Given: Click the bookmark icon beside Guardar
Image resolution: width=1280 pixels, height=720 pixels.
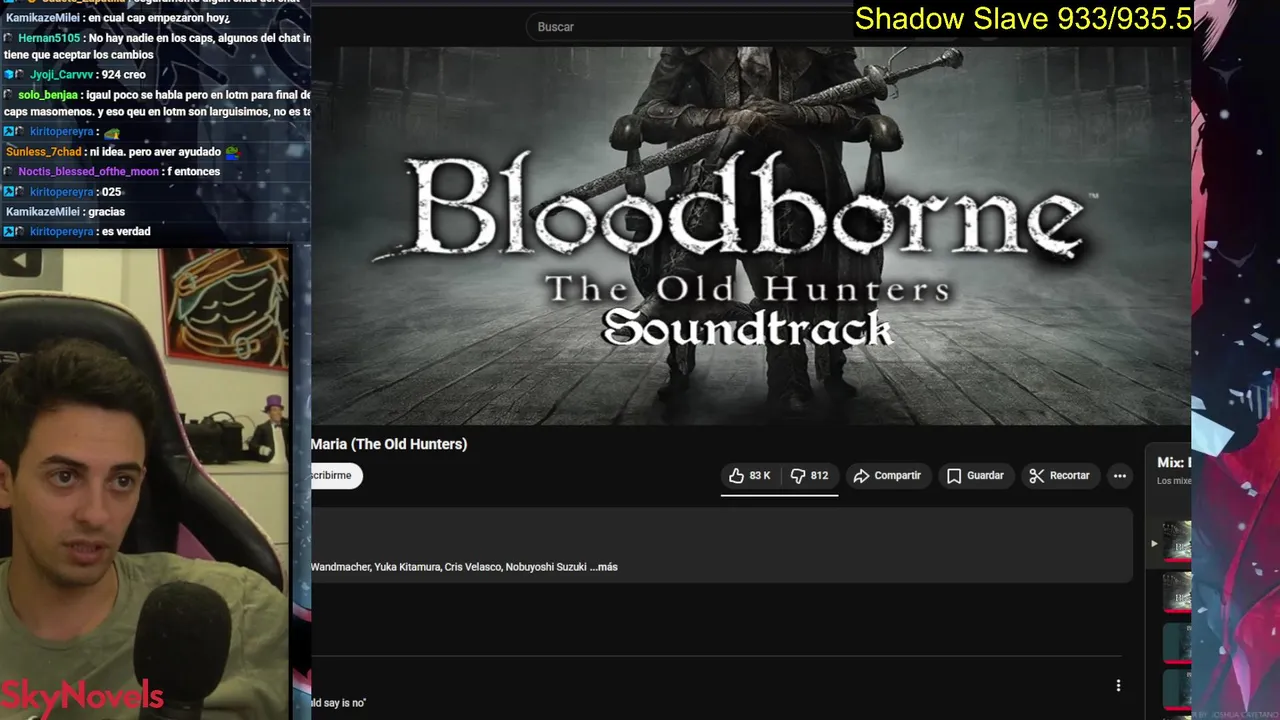Looking at the screenshot, I should tap(954, 476).
